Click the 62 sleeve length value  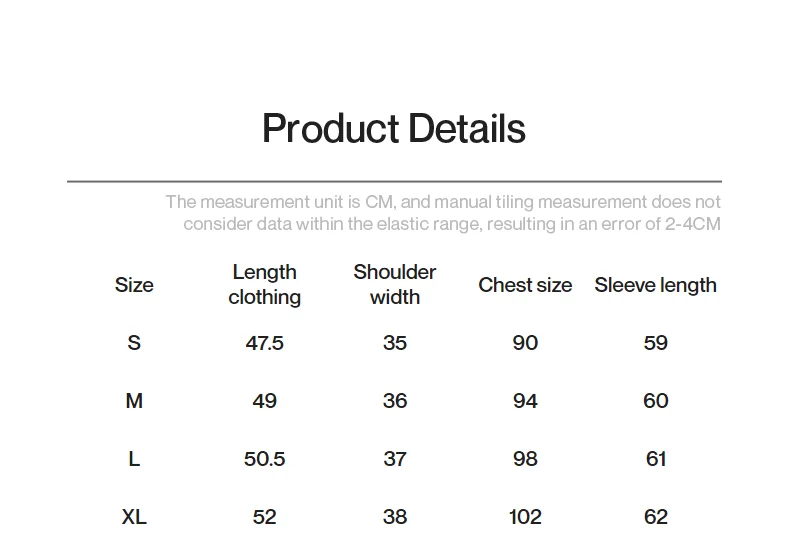655,517
